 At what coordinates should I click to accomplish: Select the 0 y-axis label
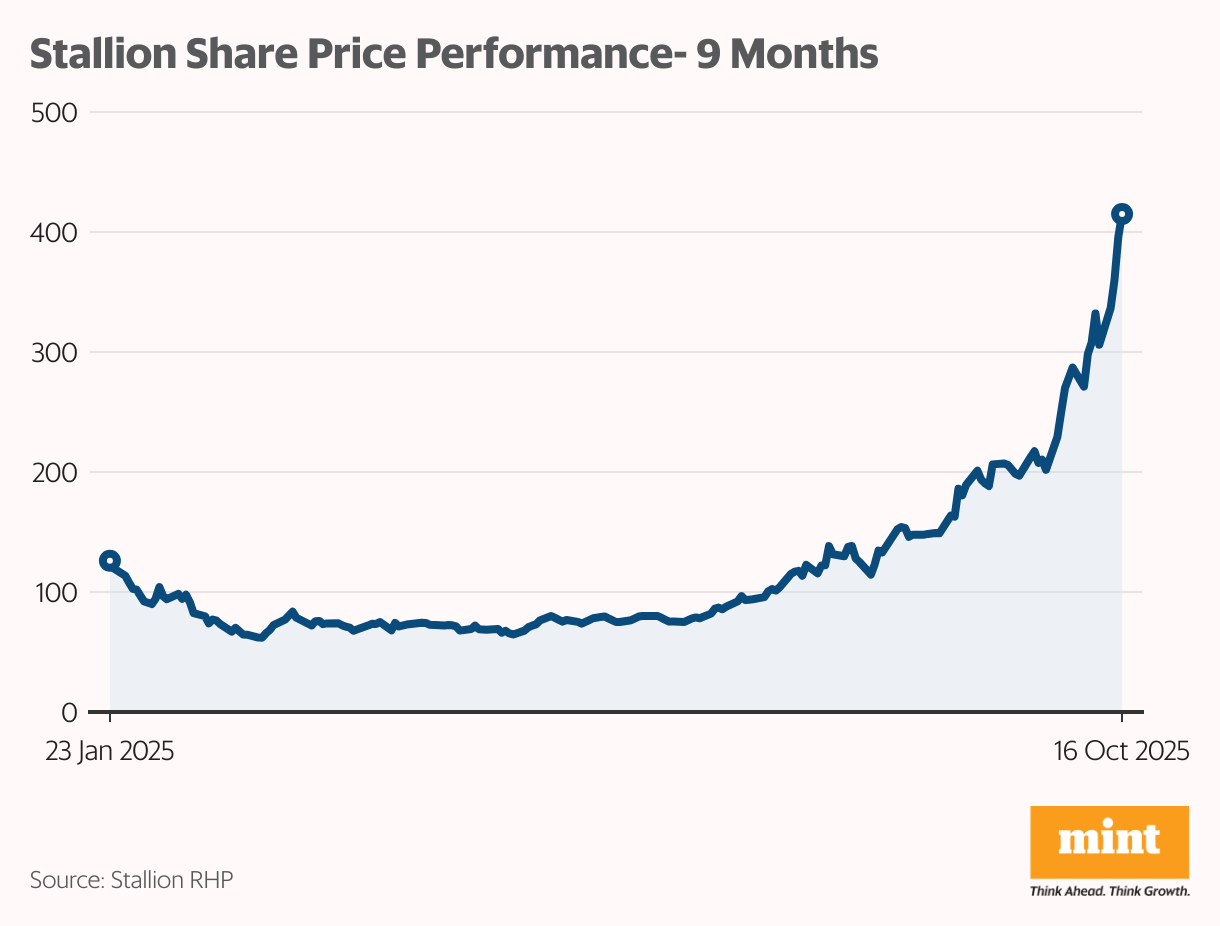tap(69, 712)
